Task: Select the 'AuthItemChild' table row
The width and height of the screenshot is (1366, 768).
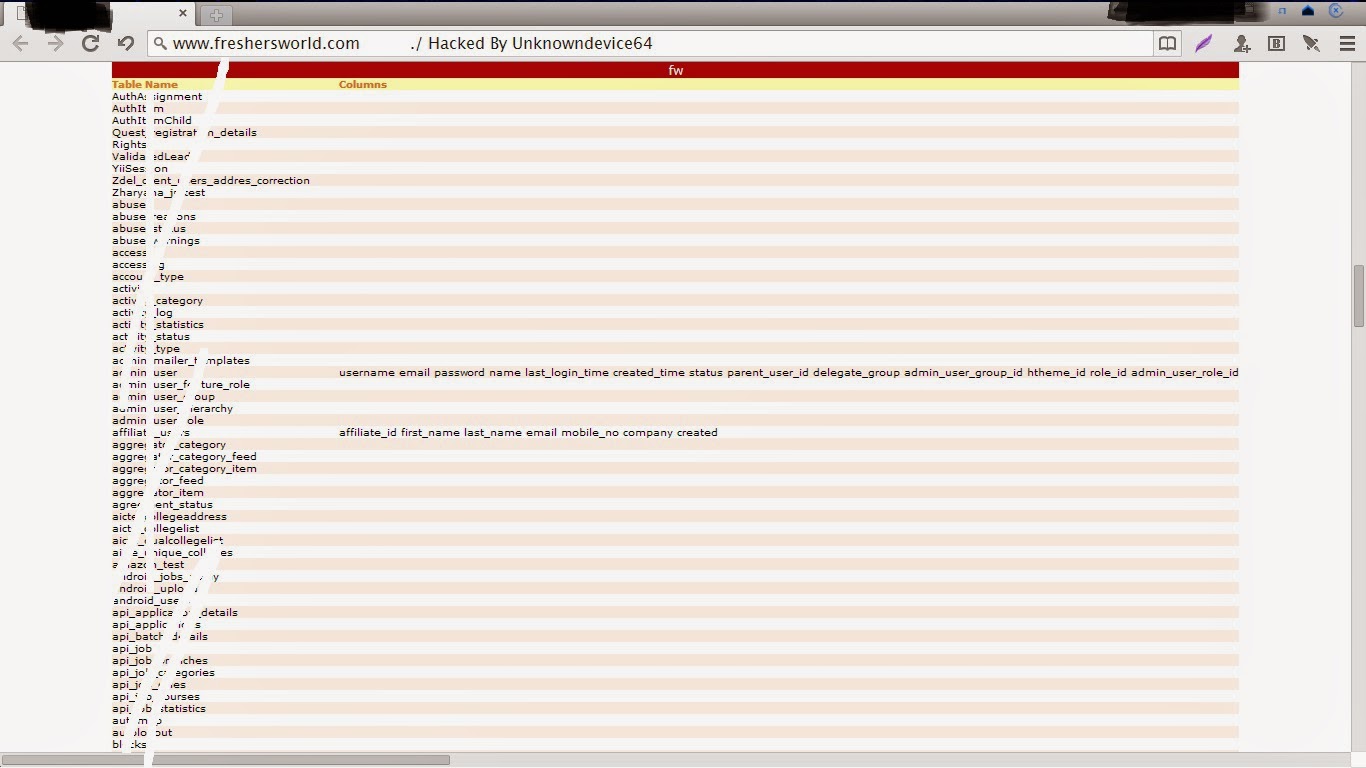Action: pyautogui.click(x=675, y=121)
